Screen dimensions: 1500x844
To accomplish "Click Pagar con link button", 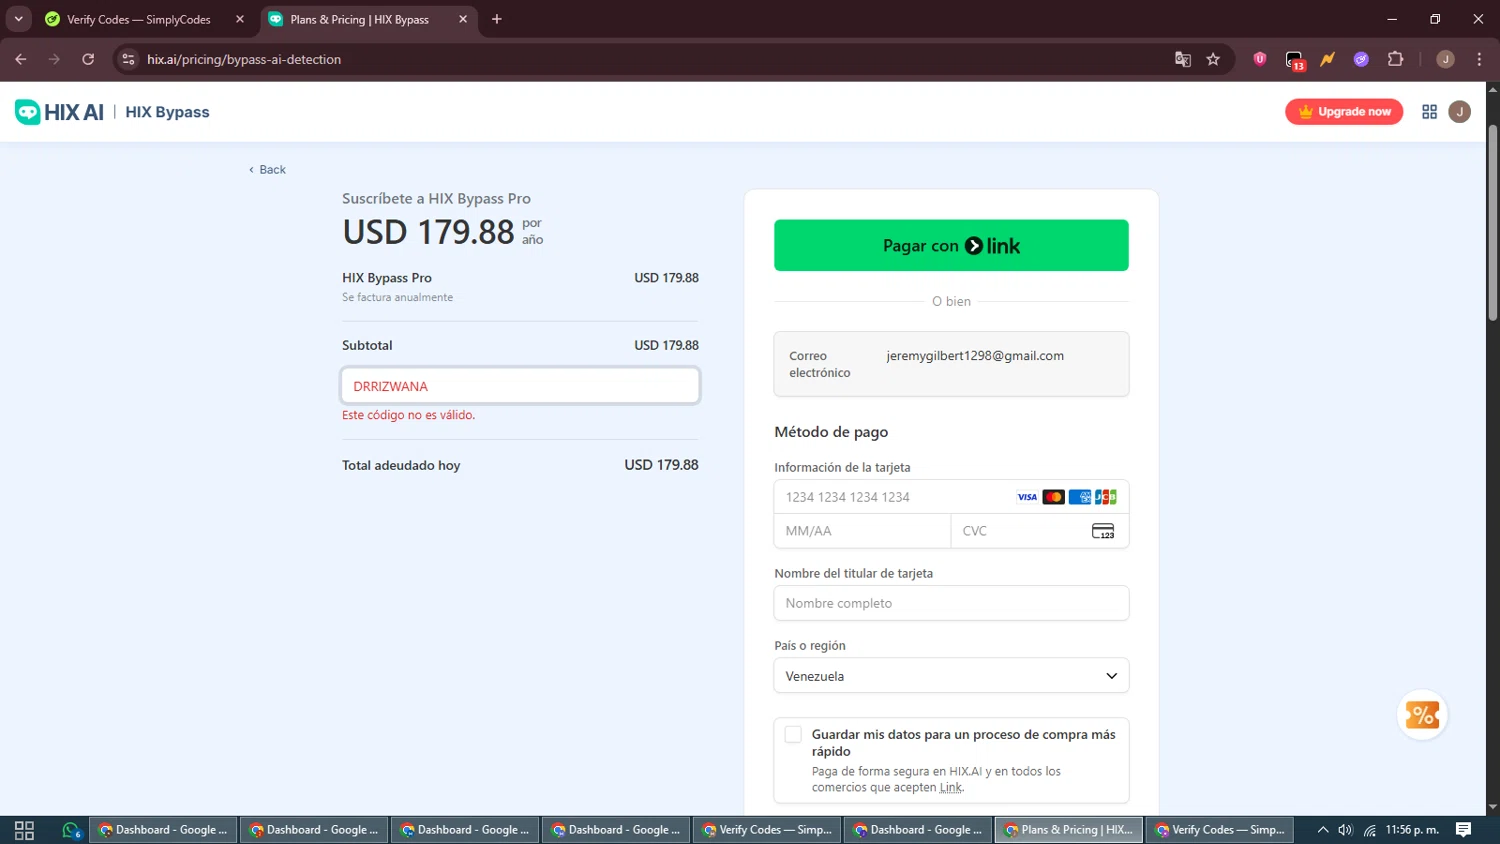I will [951, 245].
